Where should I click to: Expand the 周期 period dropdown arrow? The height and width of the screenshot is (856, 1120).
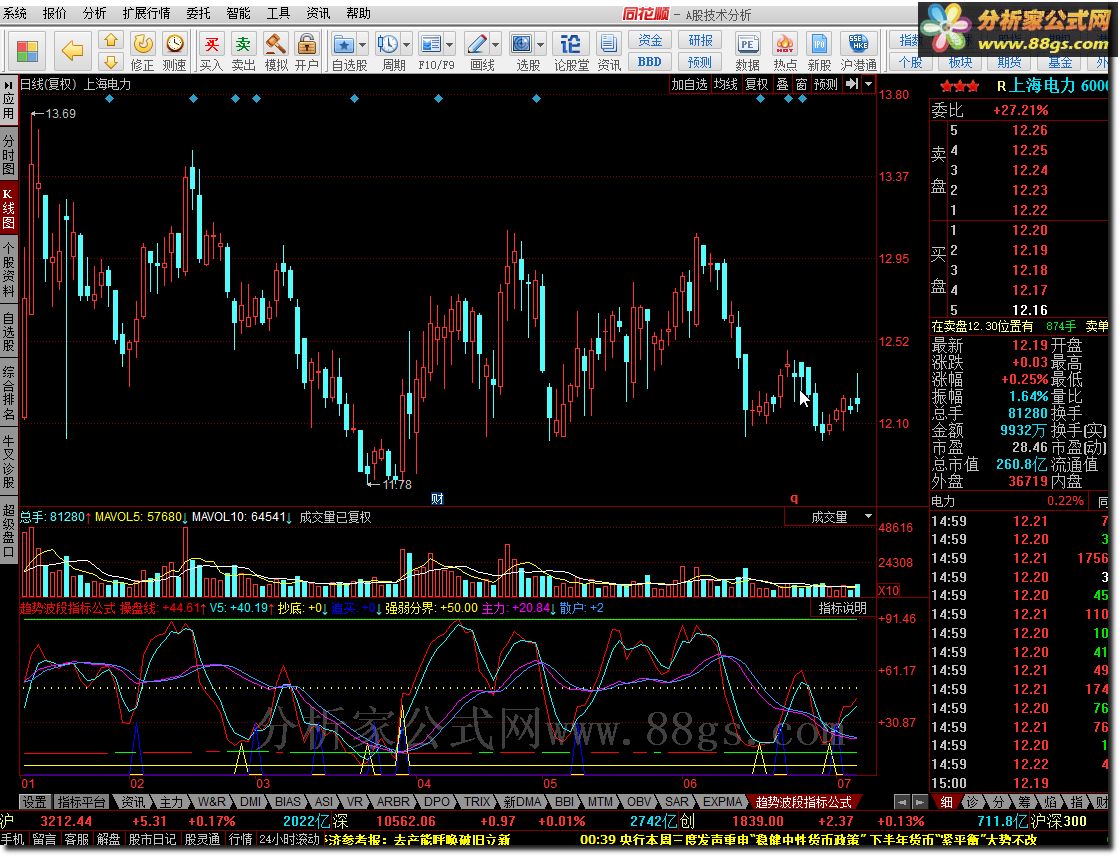coord(406,44)
